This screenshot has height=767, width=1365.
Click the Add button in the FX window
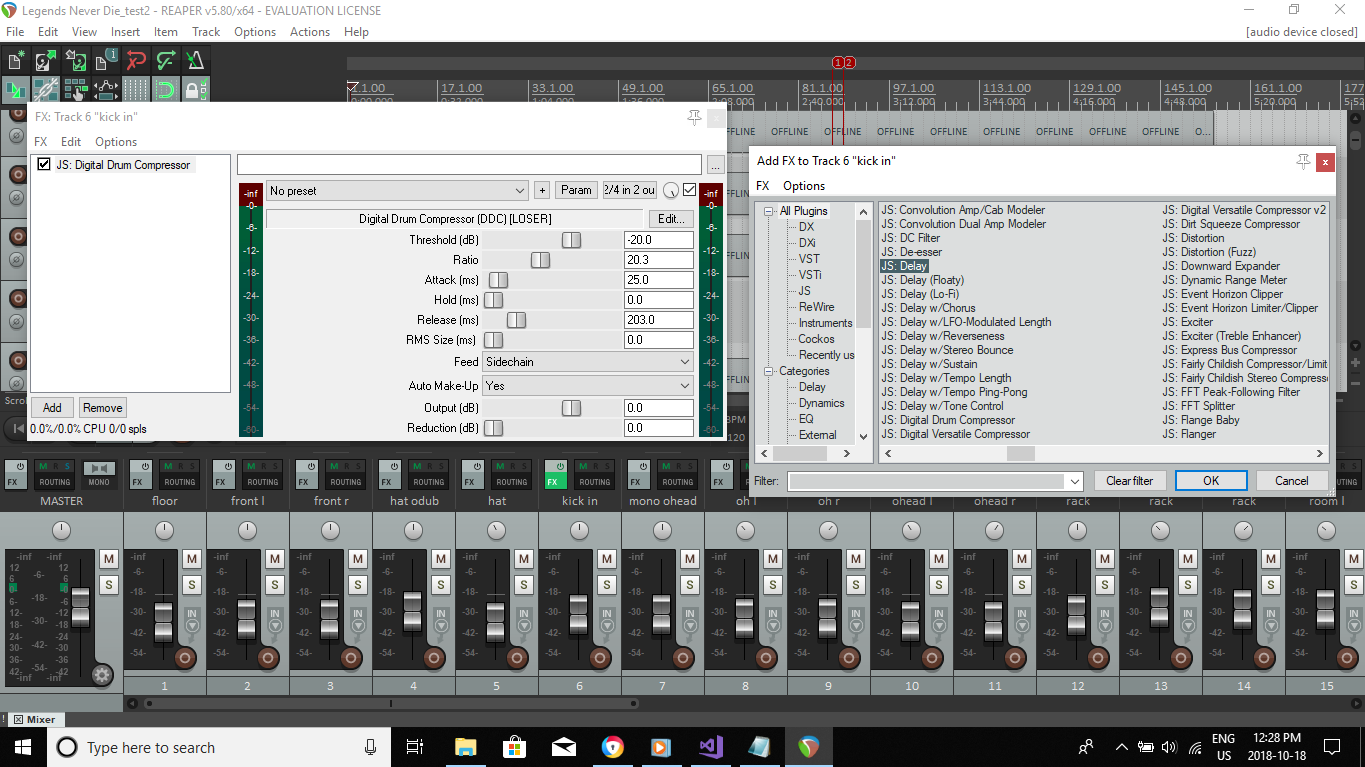52,407
